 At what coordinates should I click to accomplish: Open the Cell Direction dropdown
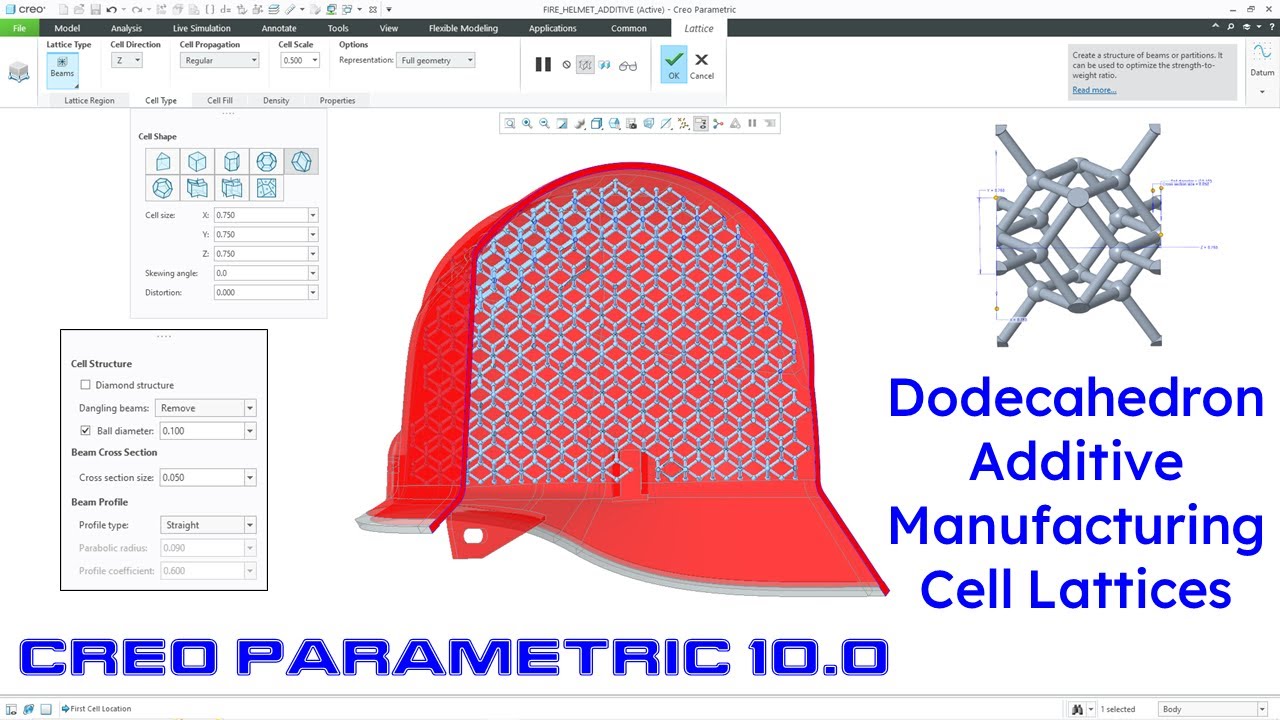(x=126, y=60)
